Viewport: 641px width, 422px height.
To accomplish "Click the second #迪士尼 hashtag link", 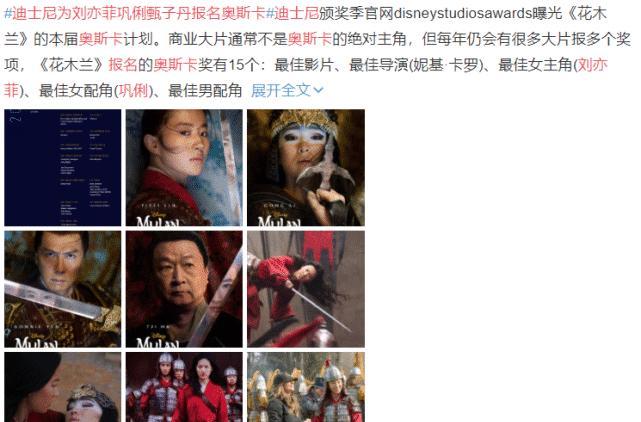I will pyautogui.click(x=292, y=13).
